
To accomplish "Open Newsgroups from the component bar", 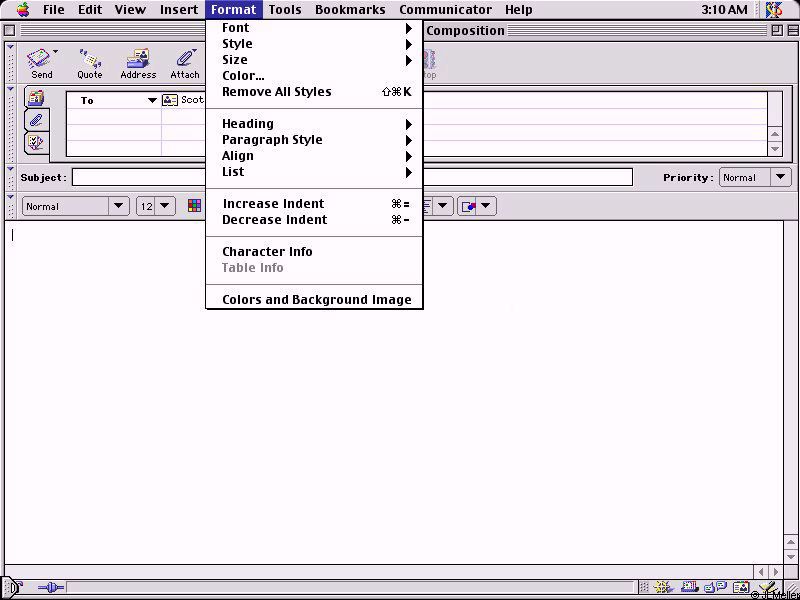I will tap(715, 588).
